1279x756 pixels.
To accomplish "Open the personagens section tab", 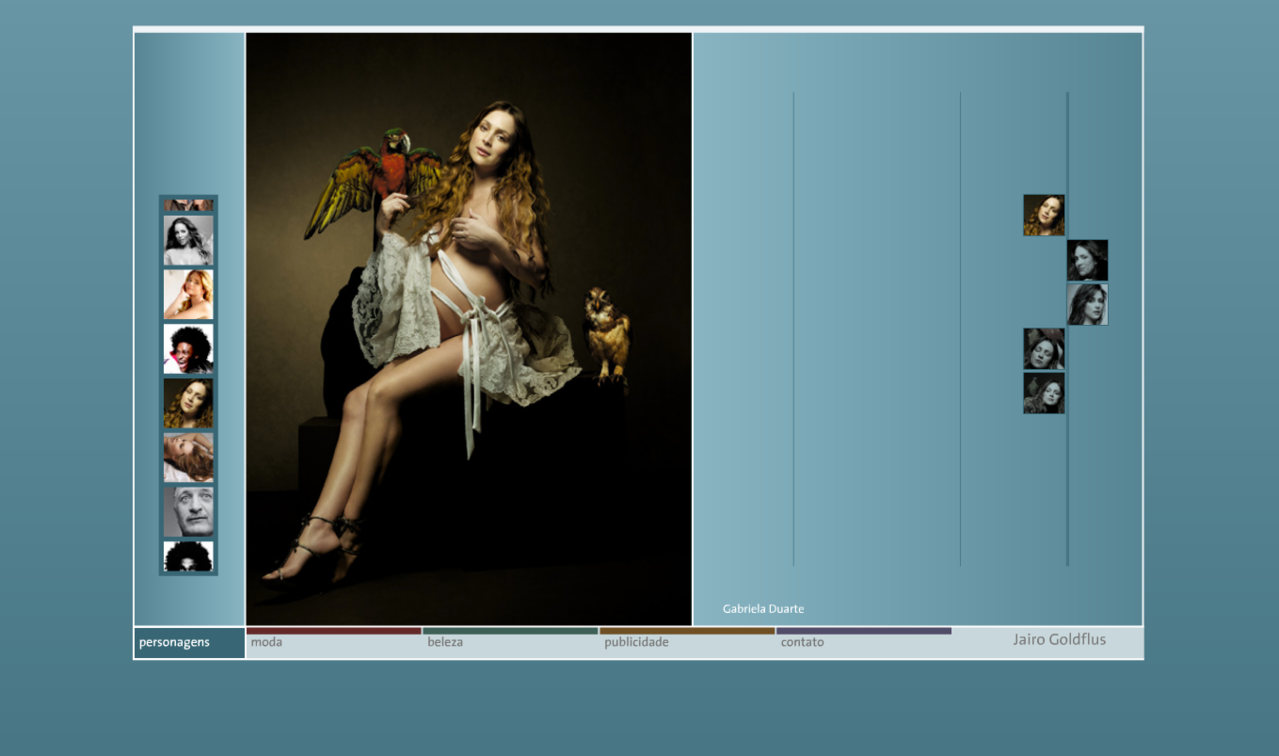I will (189, 643).
